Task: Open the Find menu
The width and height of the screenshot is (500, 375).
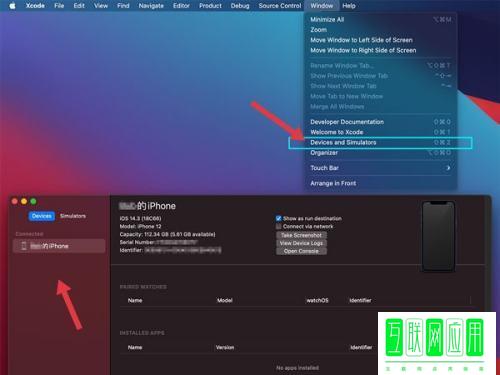Action: 123,6
